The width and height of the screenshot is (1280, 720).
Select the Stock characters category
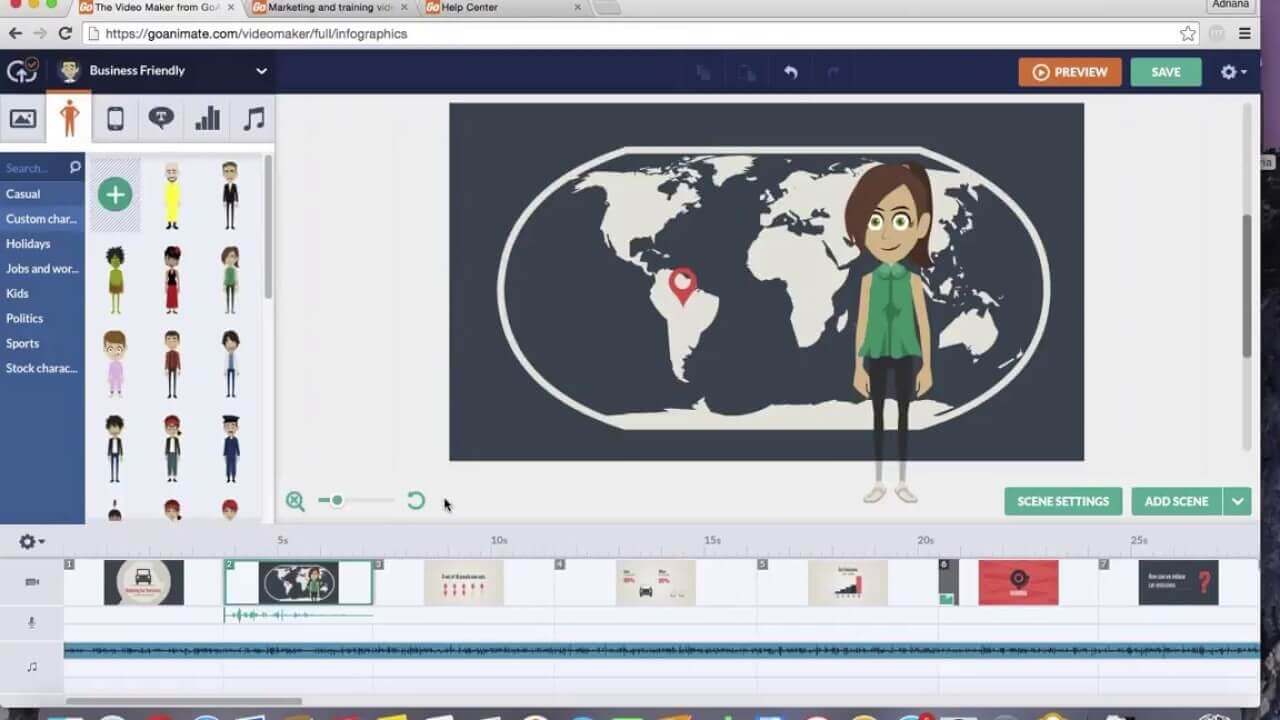40,368
